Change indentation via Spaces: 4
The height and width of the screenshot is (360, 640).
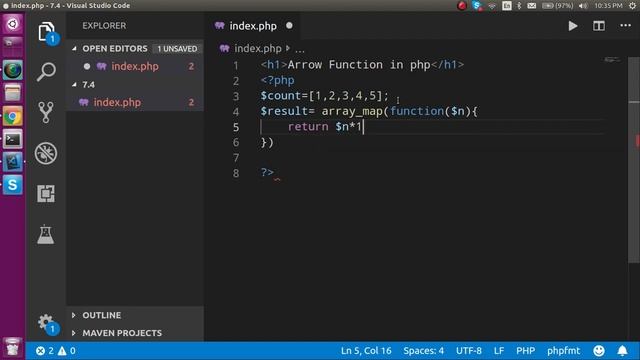pyautogui.click(x=423, y=351)
